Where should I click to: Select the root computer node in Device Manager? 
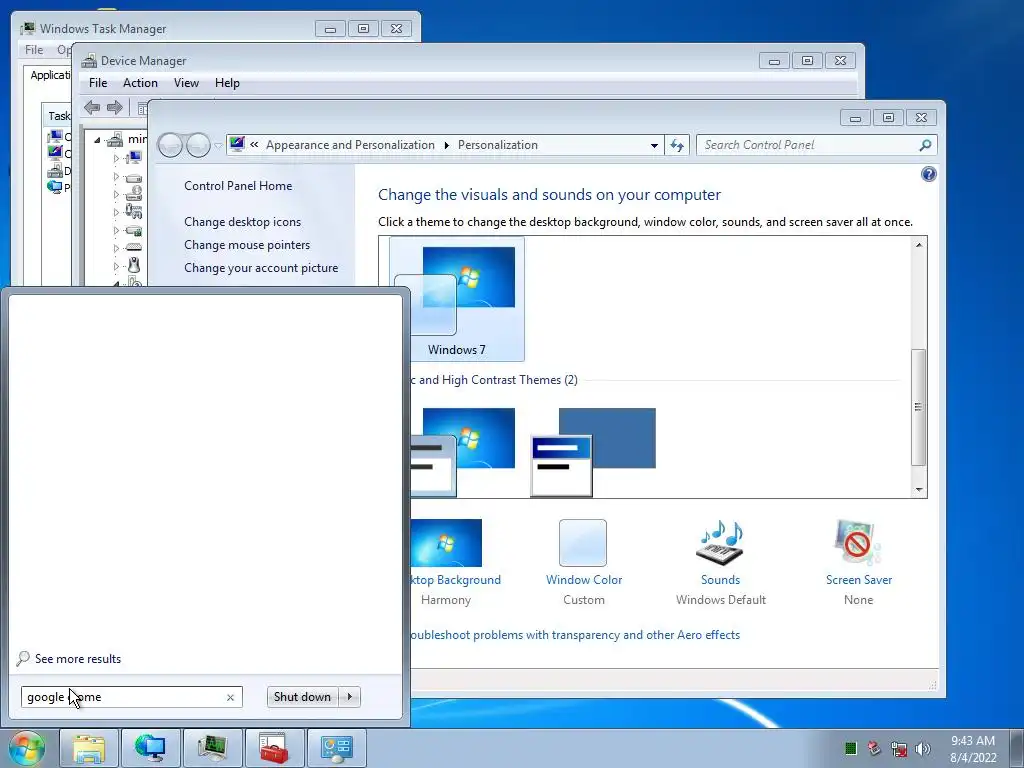pos(116,139)
